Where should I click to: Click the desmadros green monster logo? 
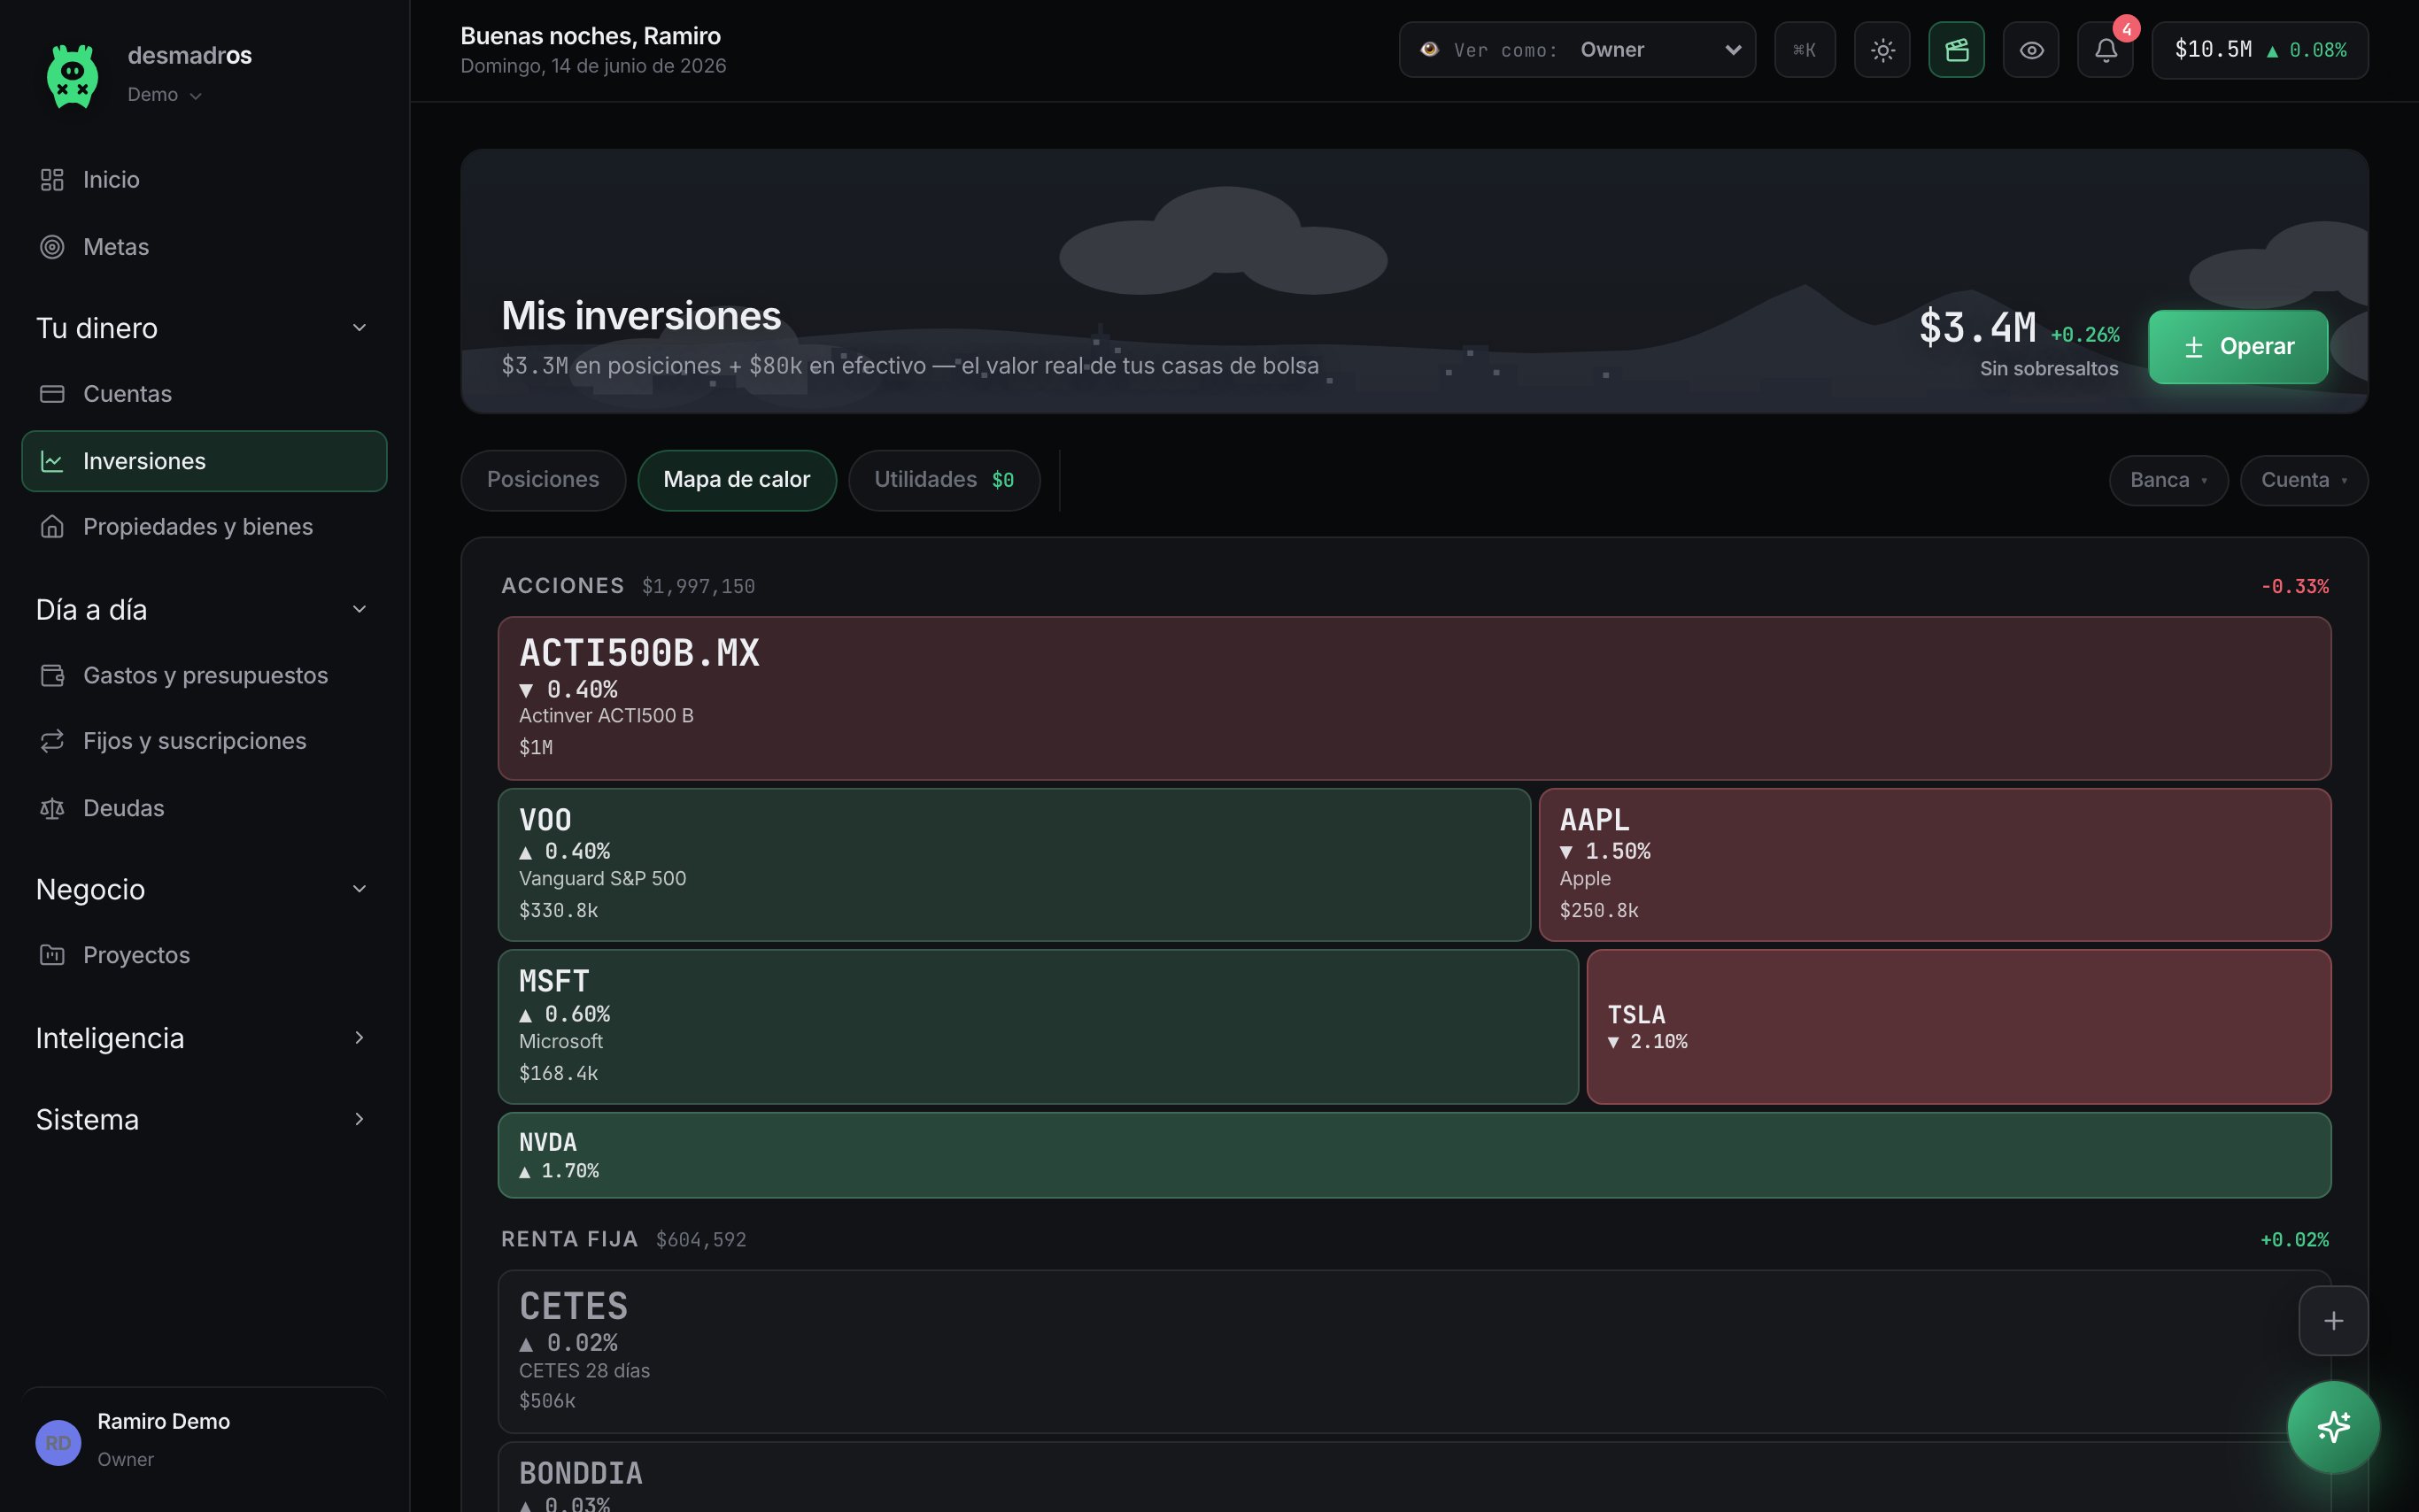(72, 76)
